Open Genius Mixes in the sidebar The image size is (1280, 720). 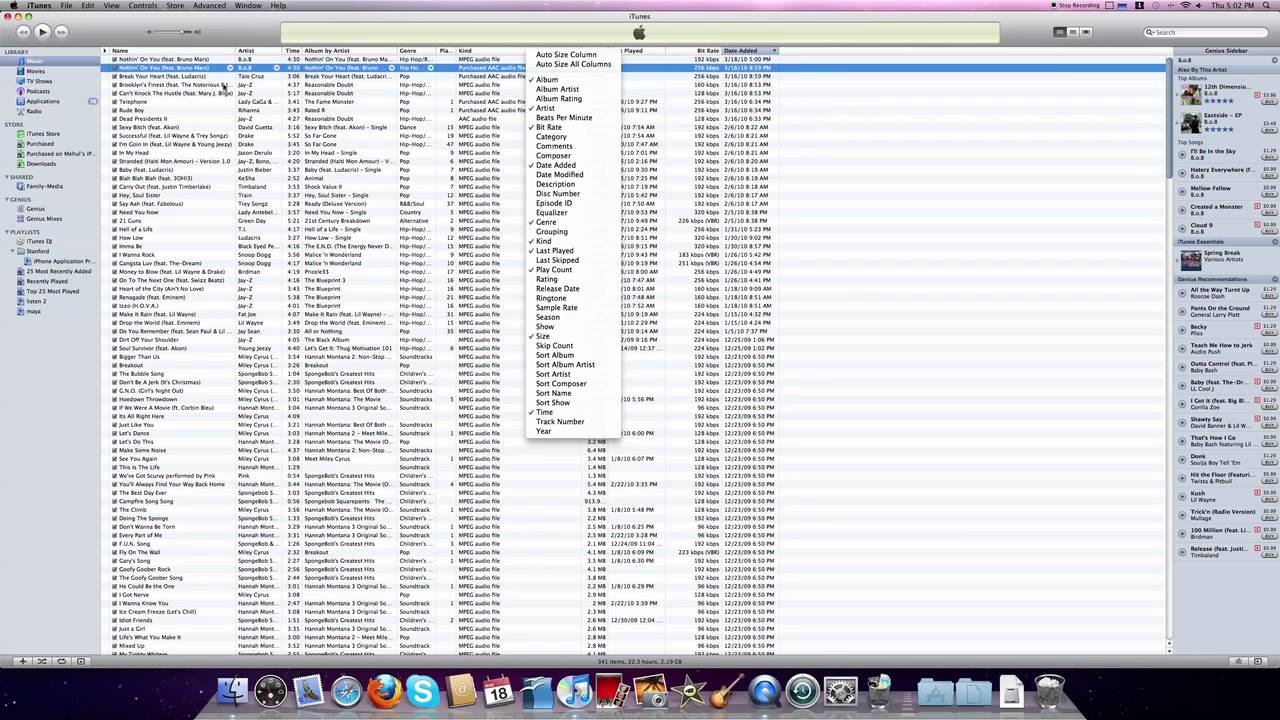tap(44, 218)
